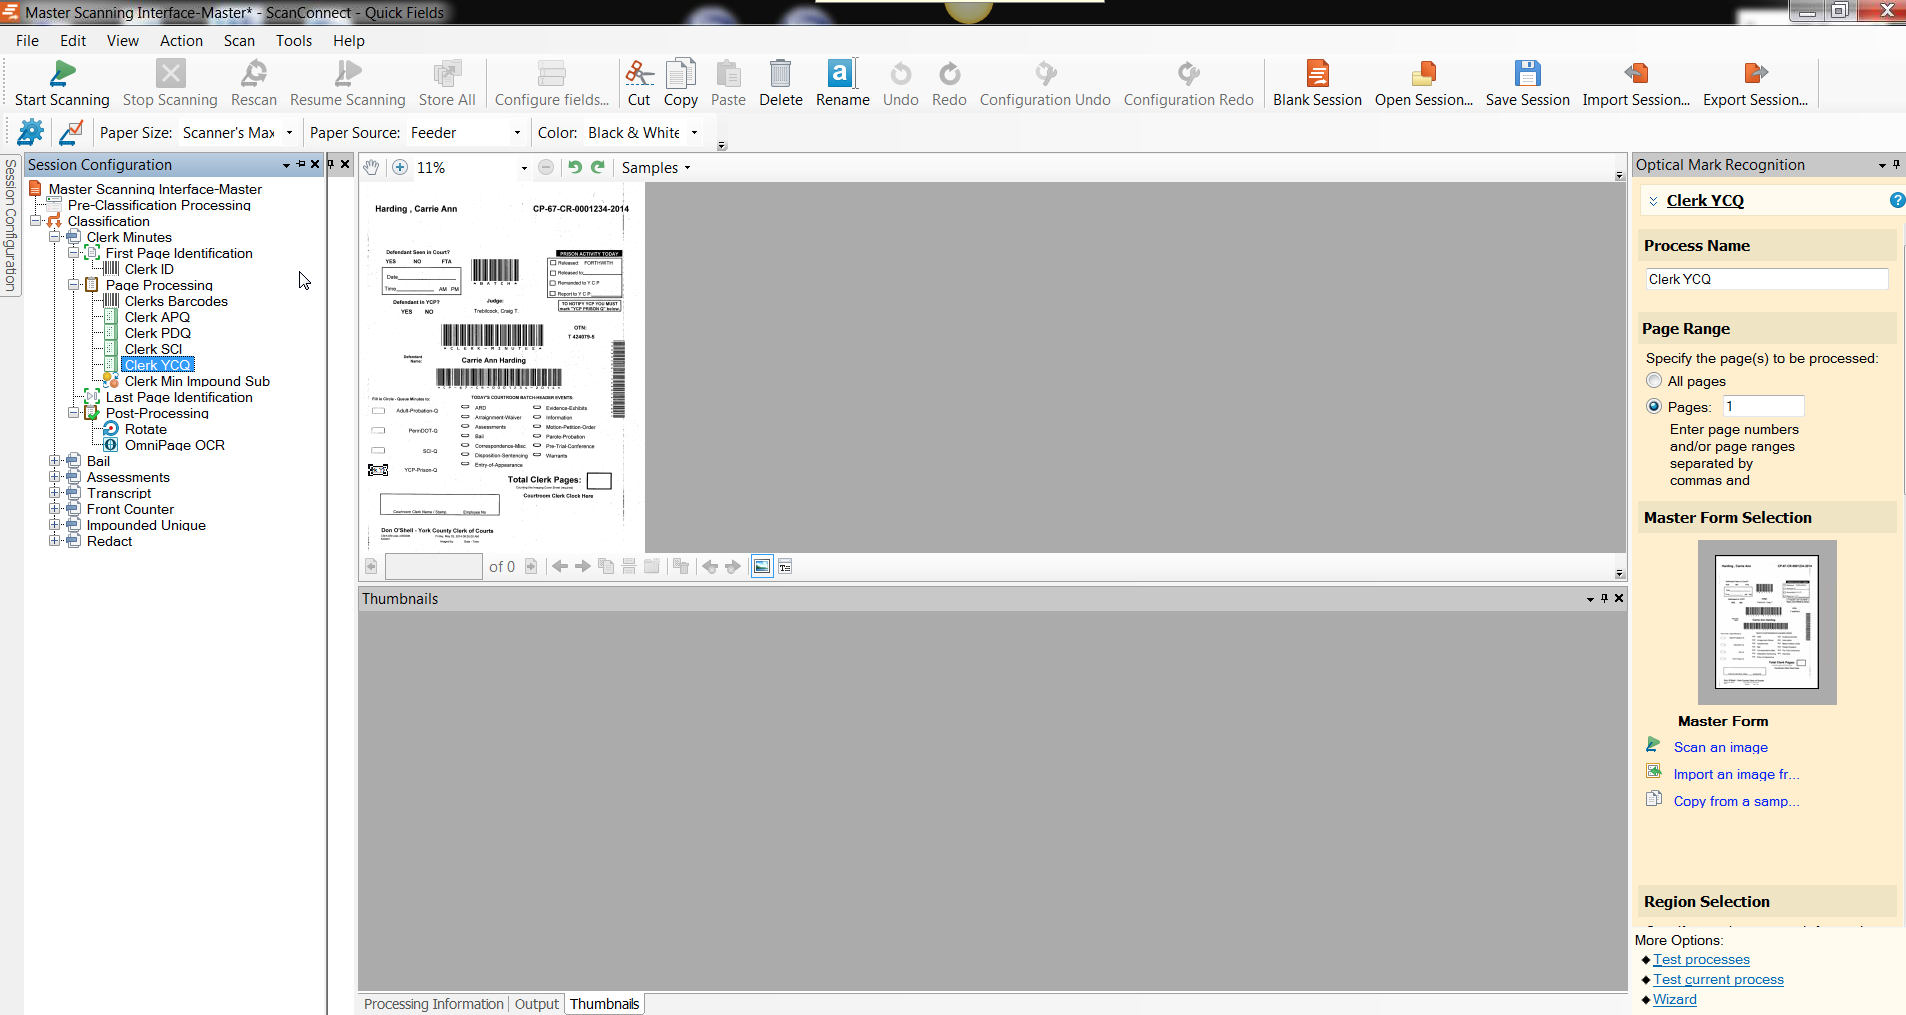Select the Pages radio button

coord(1654,407)
